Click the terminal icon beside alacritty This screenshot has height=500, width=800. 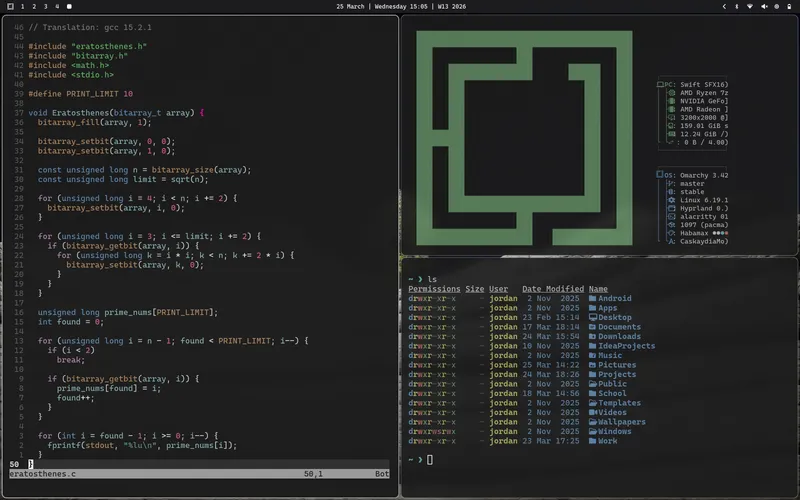[x=672, y=216]
